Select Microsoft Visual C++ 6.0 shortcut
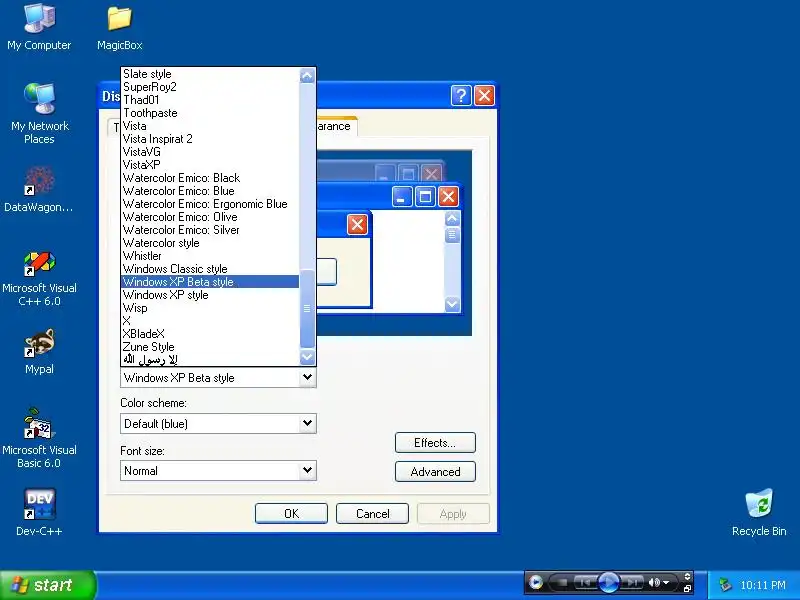The width and height of the screenshot is (800, 600). tap(39, 279)
